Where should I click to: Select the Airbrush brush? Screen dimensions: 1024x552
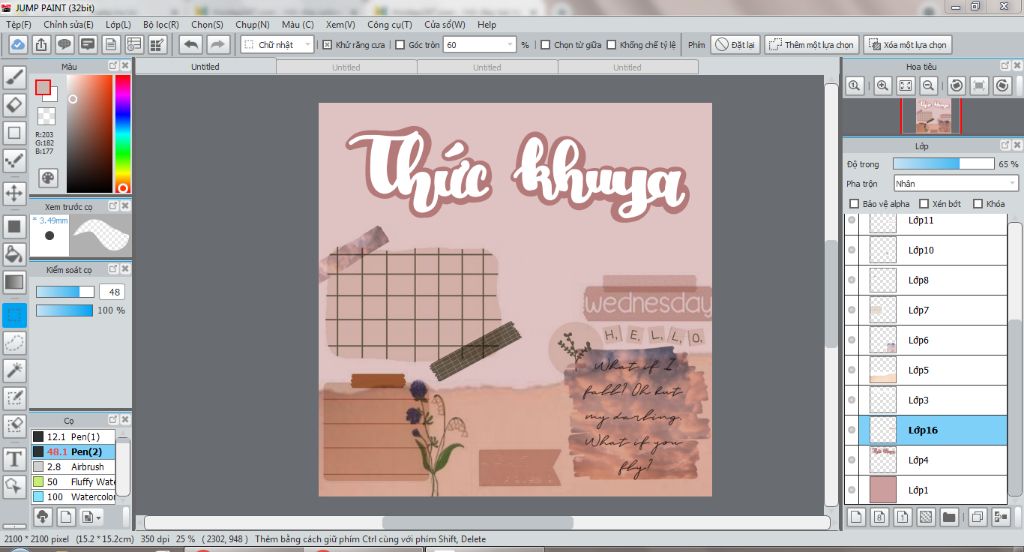[74, 466]
